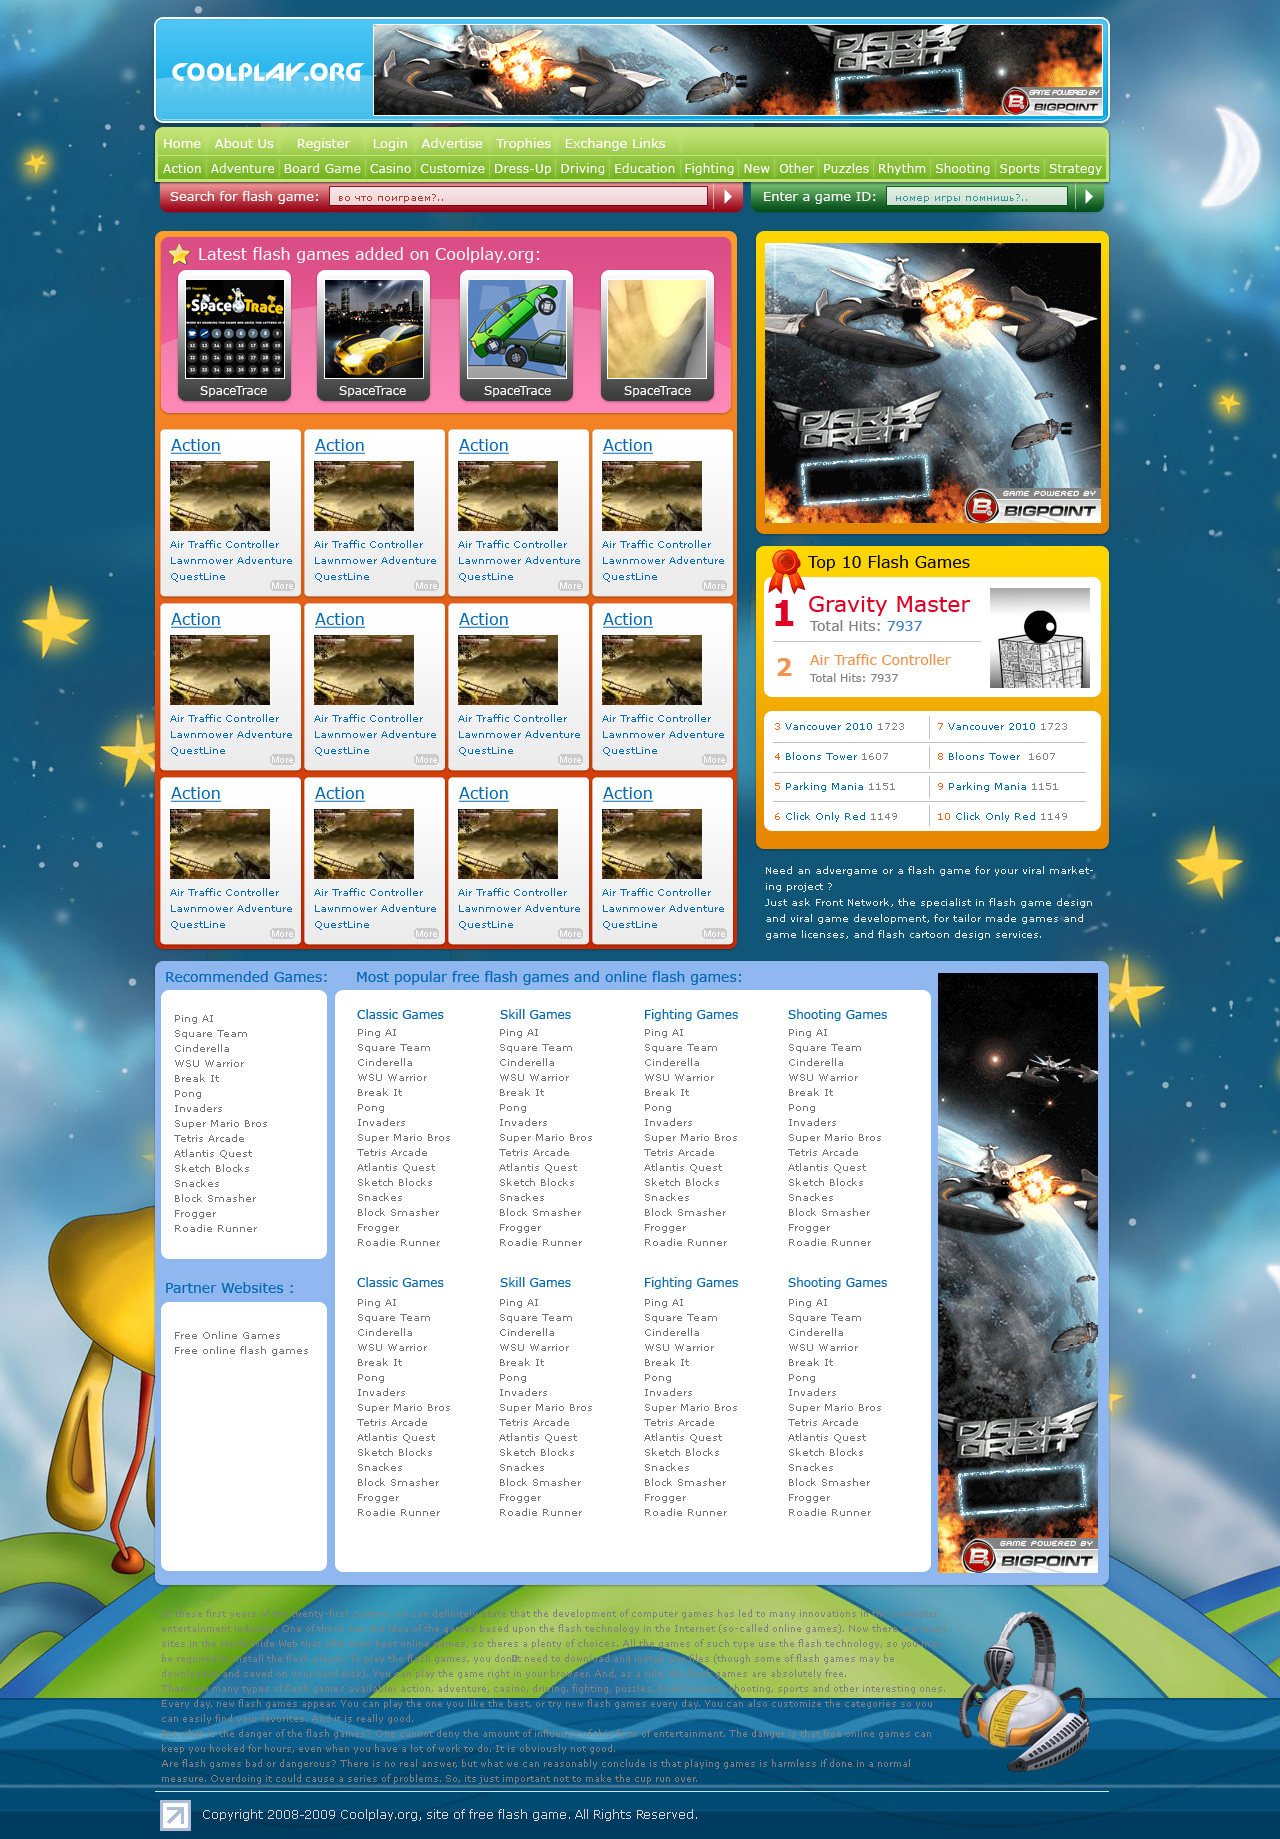Open Cinderella in Recommended Games list

[x=202, y=1049]
